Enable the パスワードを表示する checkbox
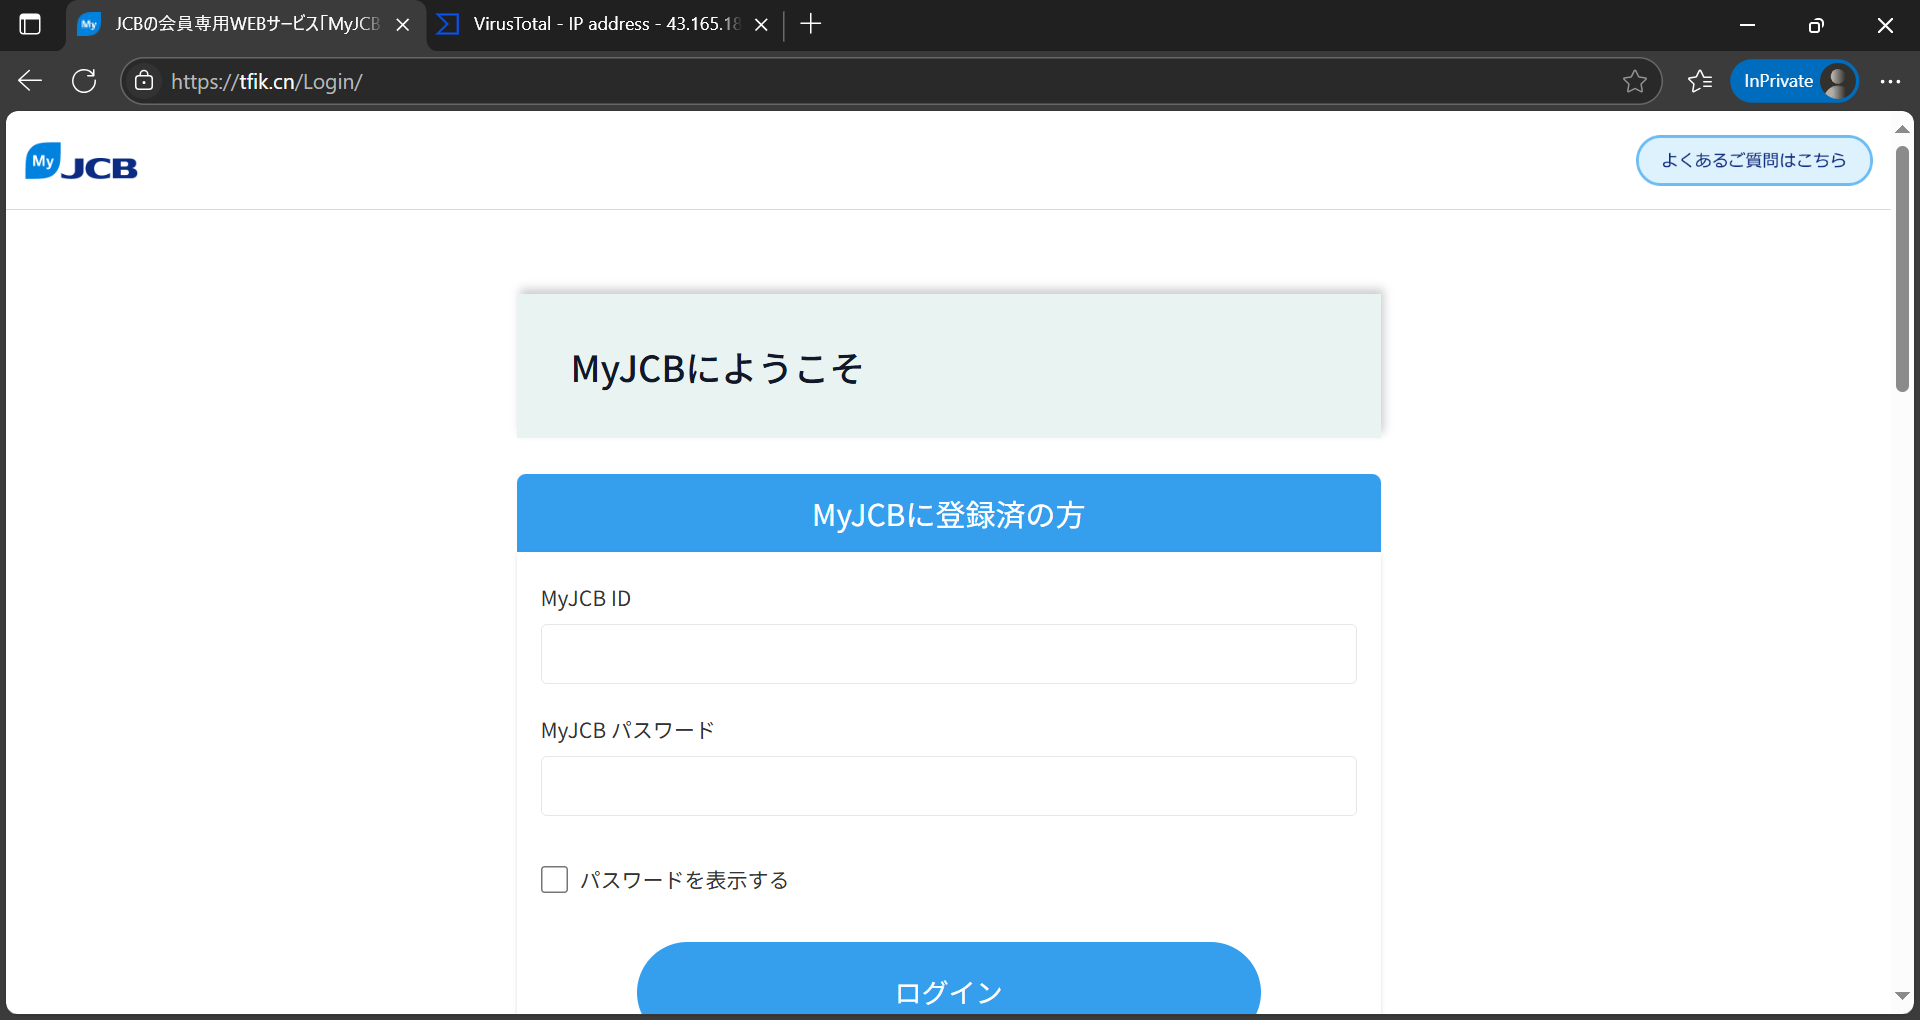 point(554,879)
